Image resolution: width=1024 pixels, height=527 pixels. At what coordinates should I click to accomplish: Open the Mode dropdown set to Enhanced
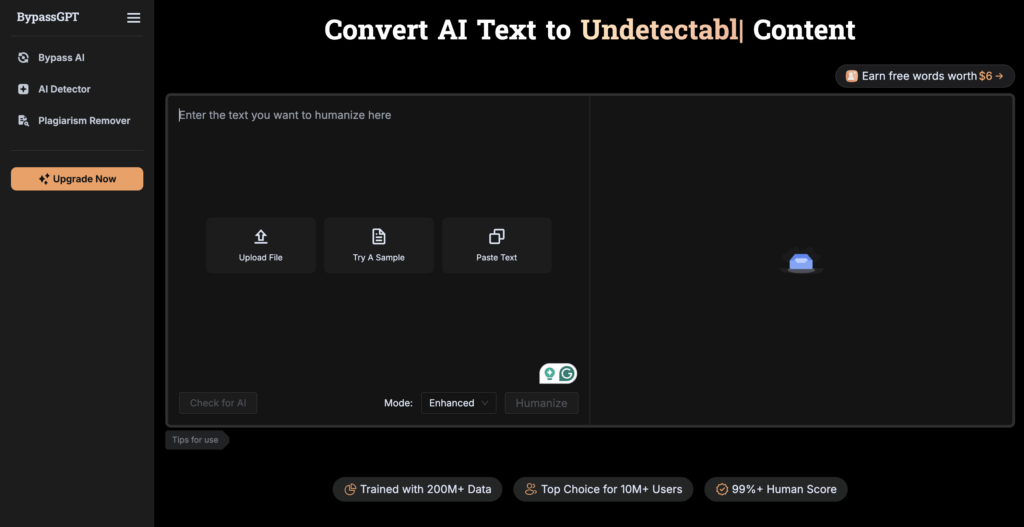458,403
